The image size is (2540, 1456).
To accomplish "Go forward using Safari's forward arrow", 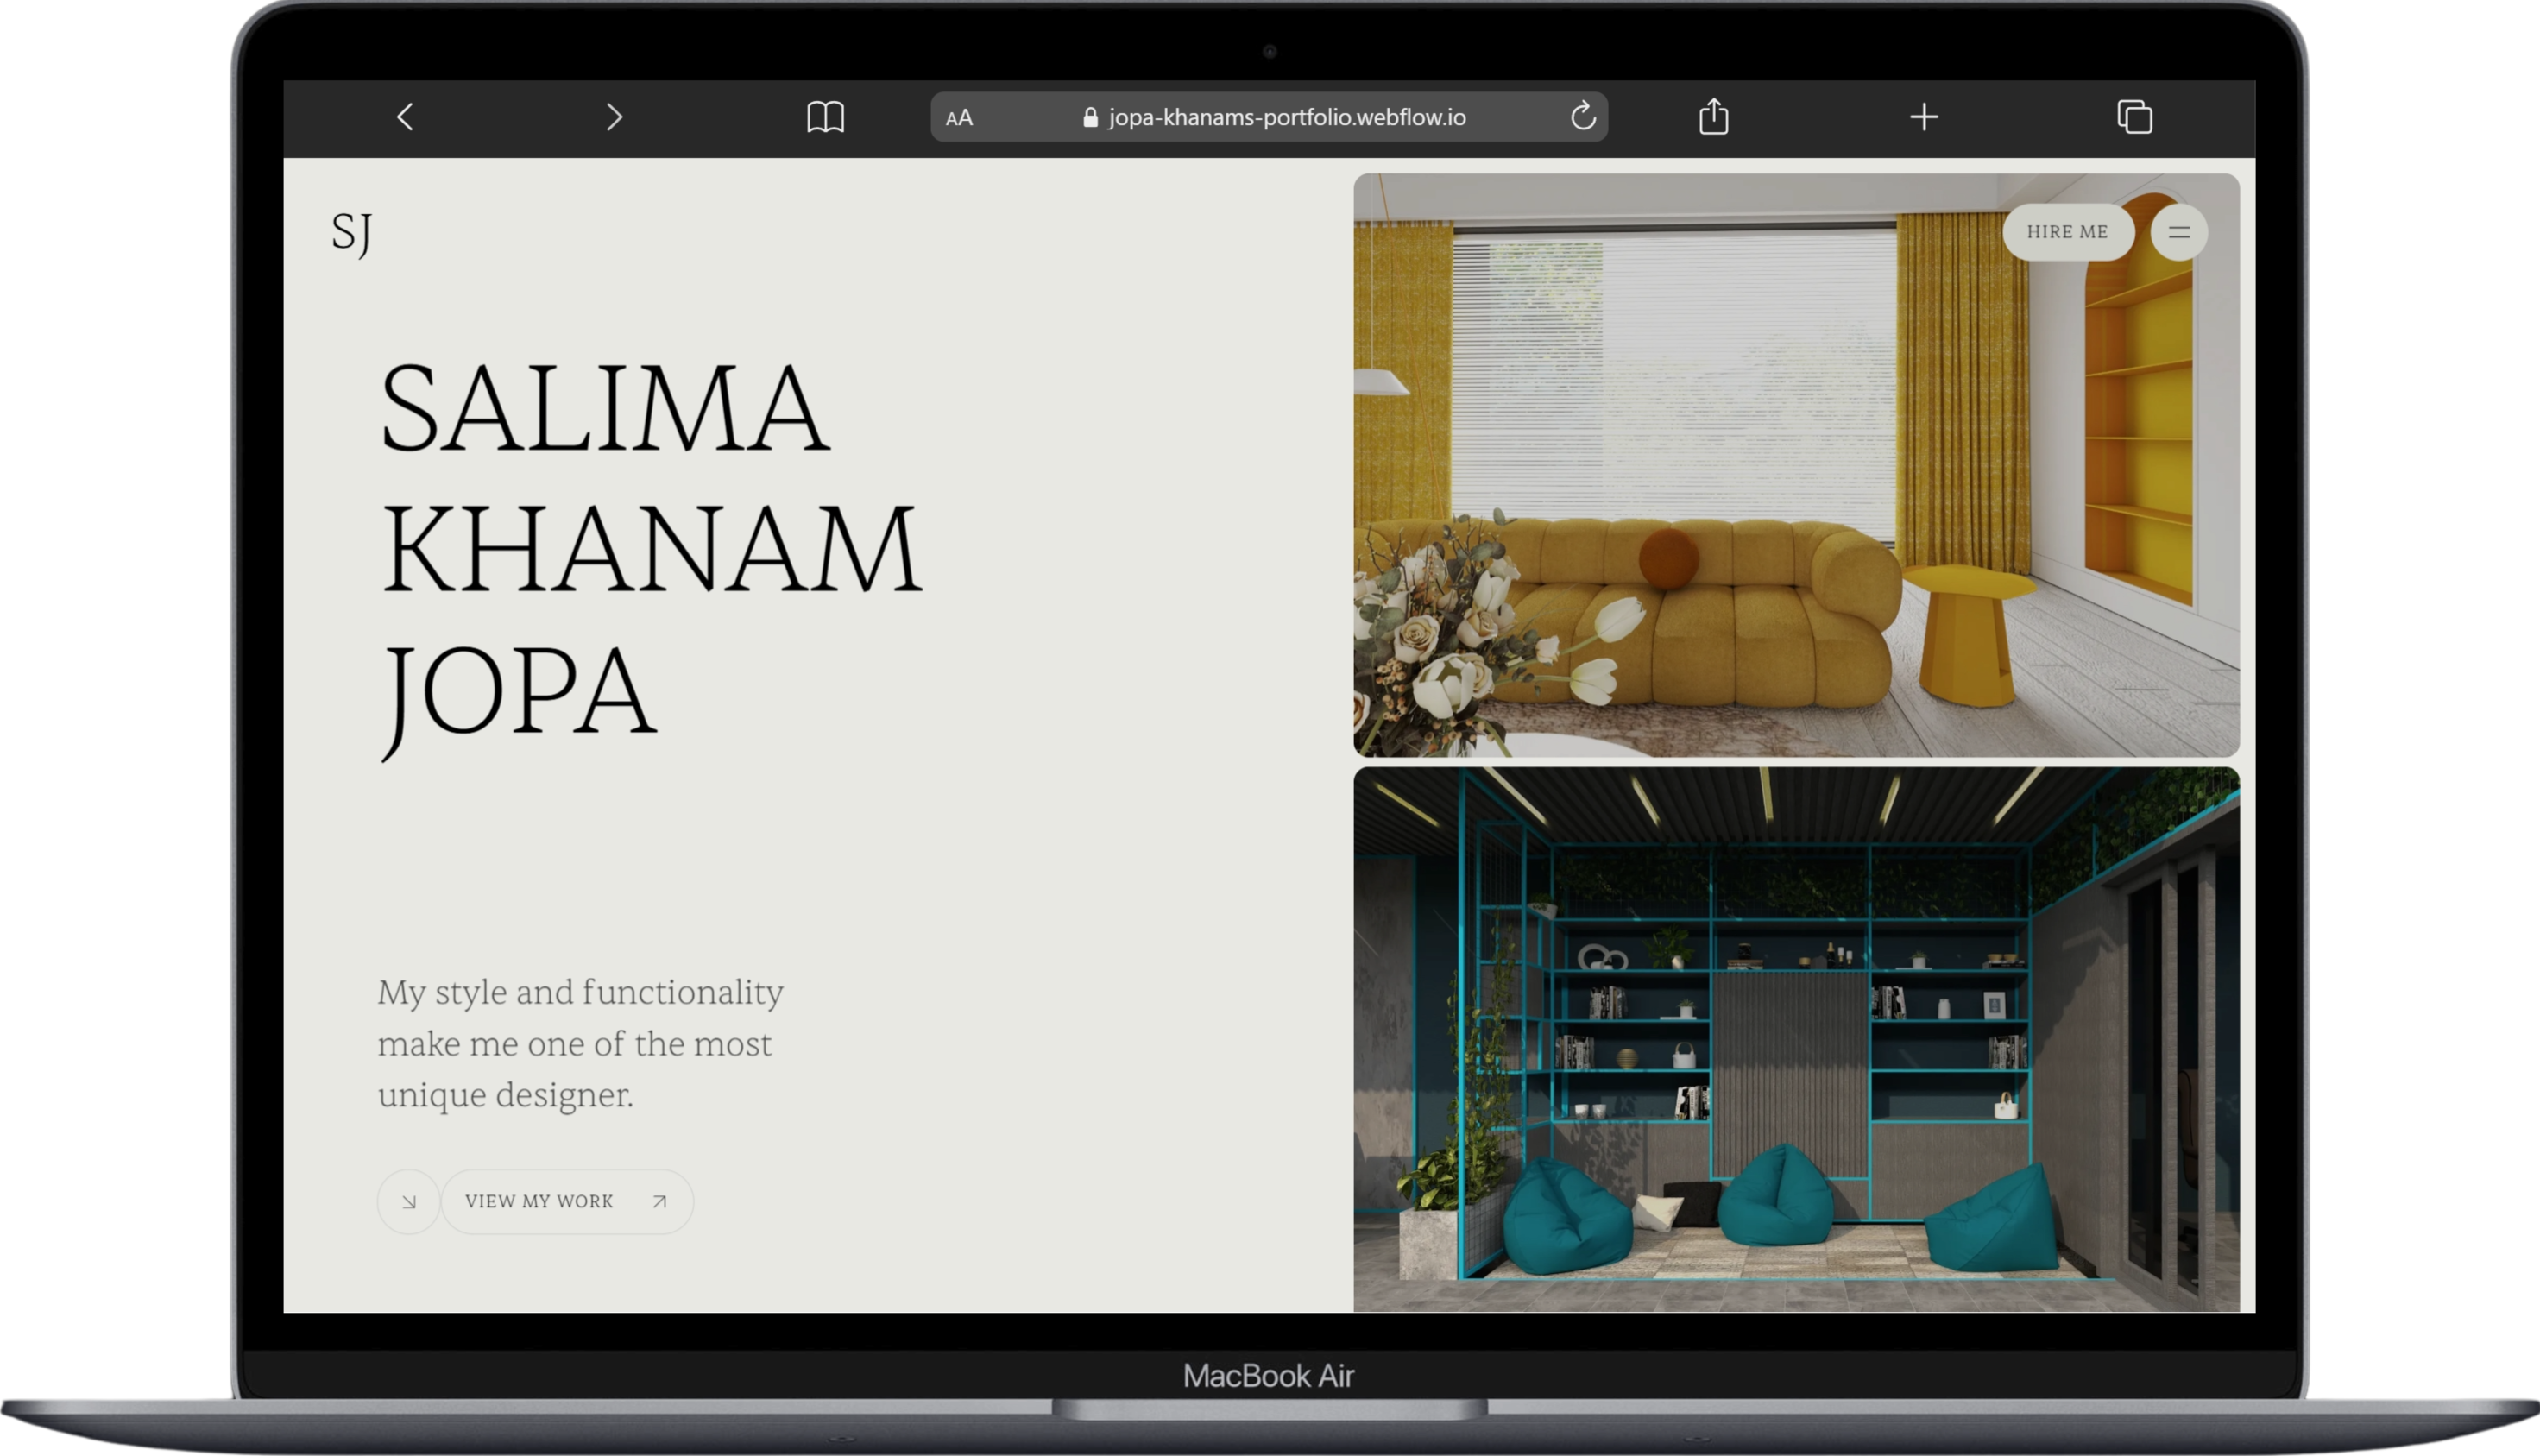I will [614, 117].
